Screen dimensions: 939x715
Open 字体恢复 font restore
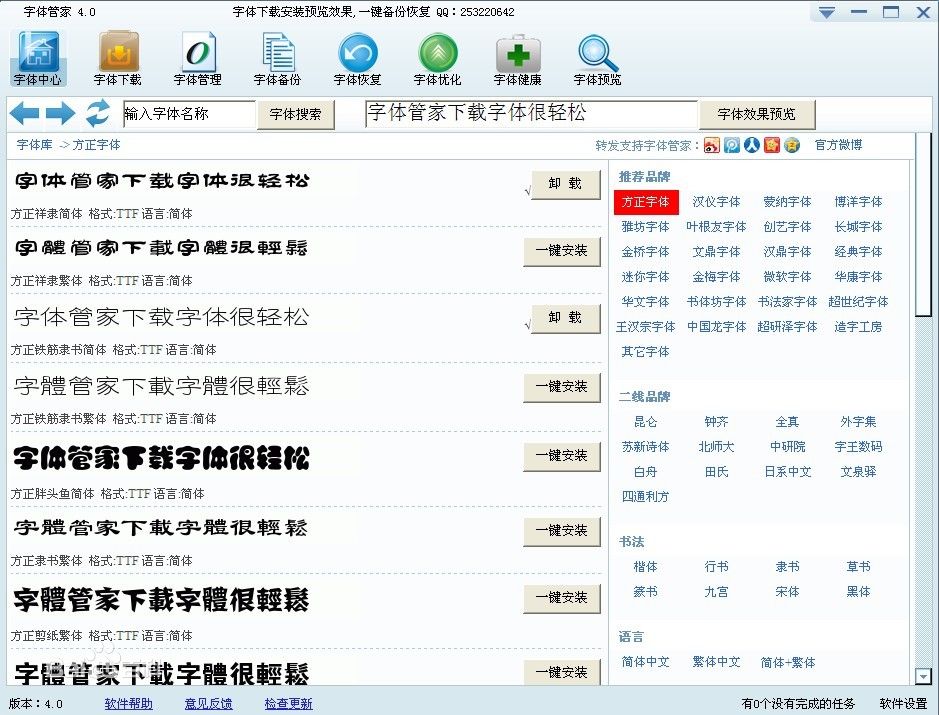coord(357,55)
